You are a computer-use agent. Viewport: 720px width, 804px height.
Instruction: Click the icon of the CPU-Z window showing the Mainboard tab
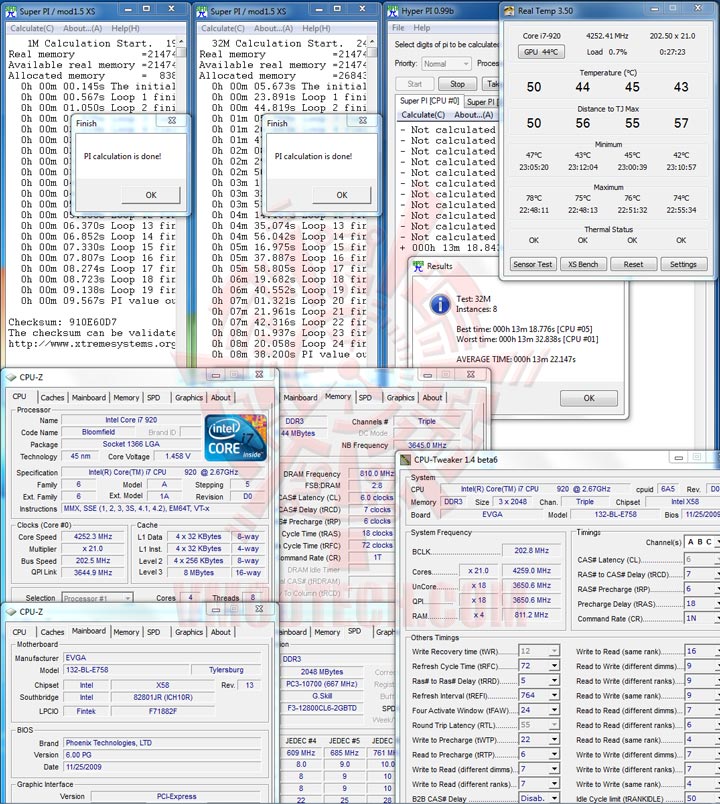coord(11,612)
